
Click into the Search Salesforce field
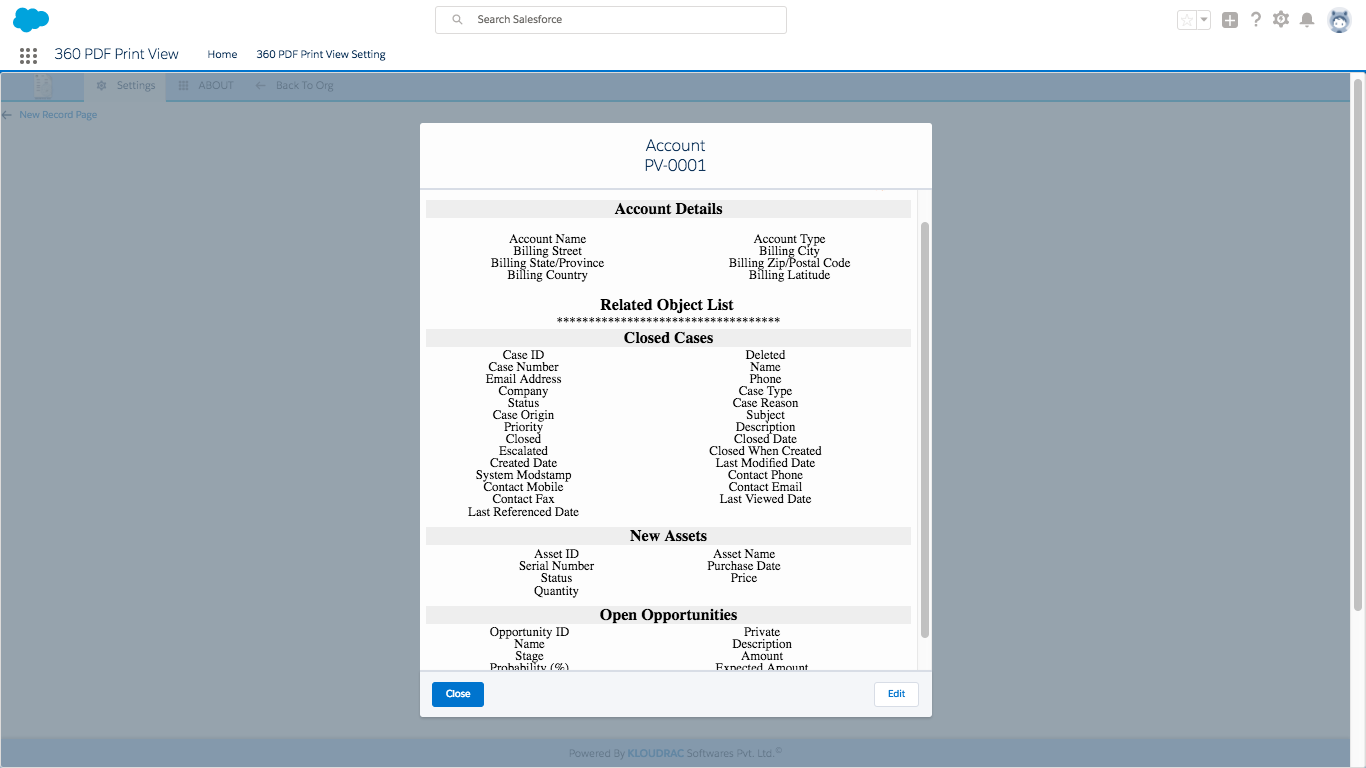pos(610,20)
